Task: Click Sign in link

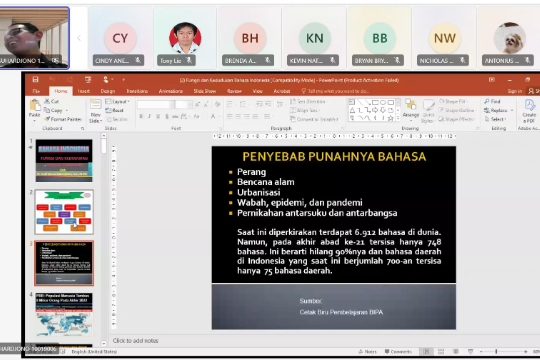Action: click(515, 91)
